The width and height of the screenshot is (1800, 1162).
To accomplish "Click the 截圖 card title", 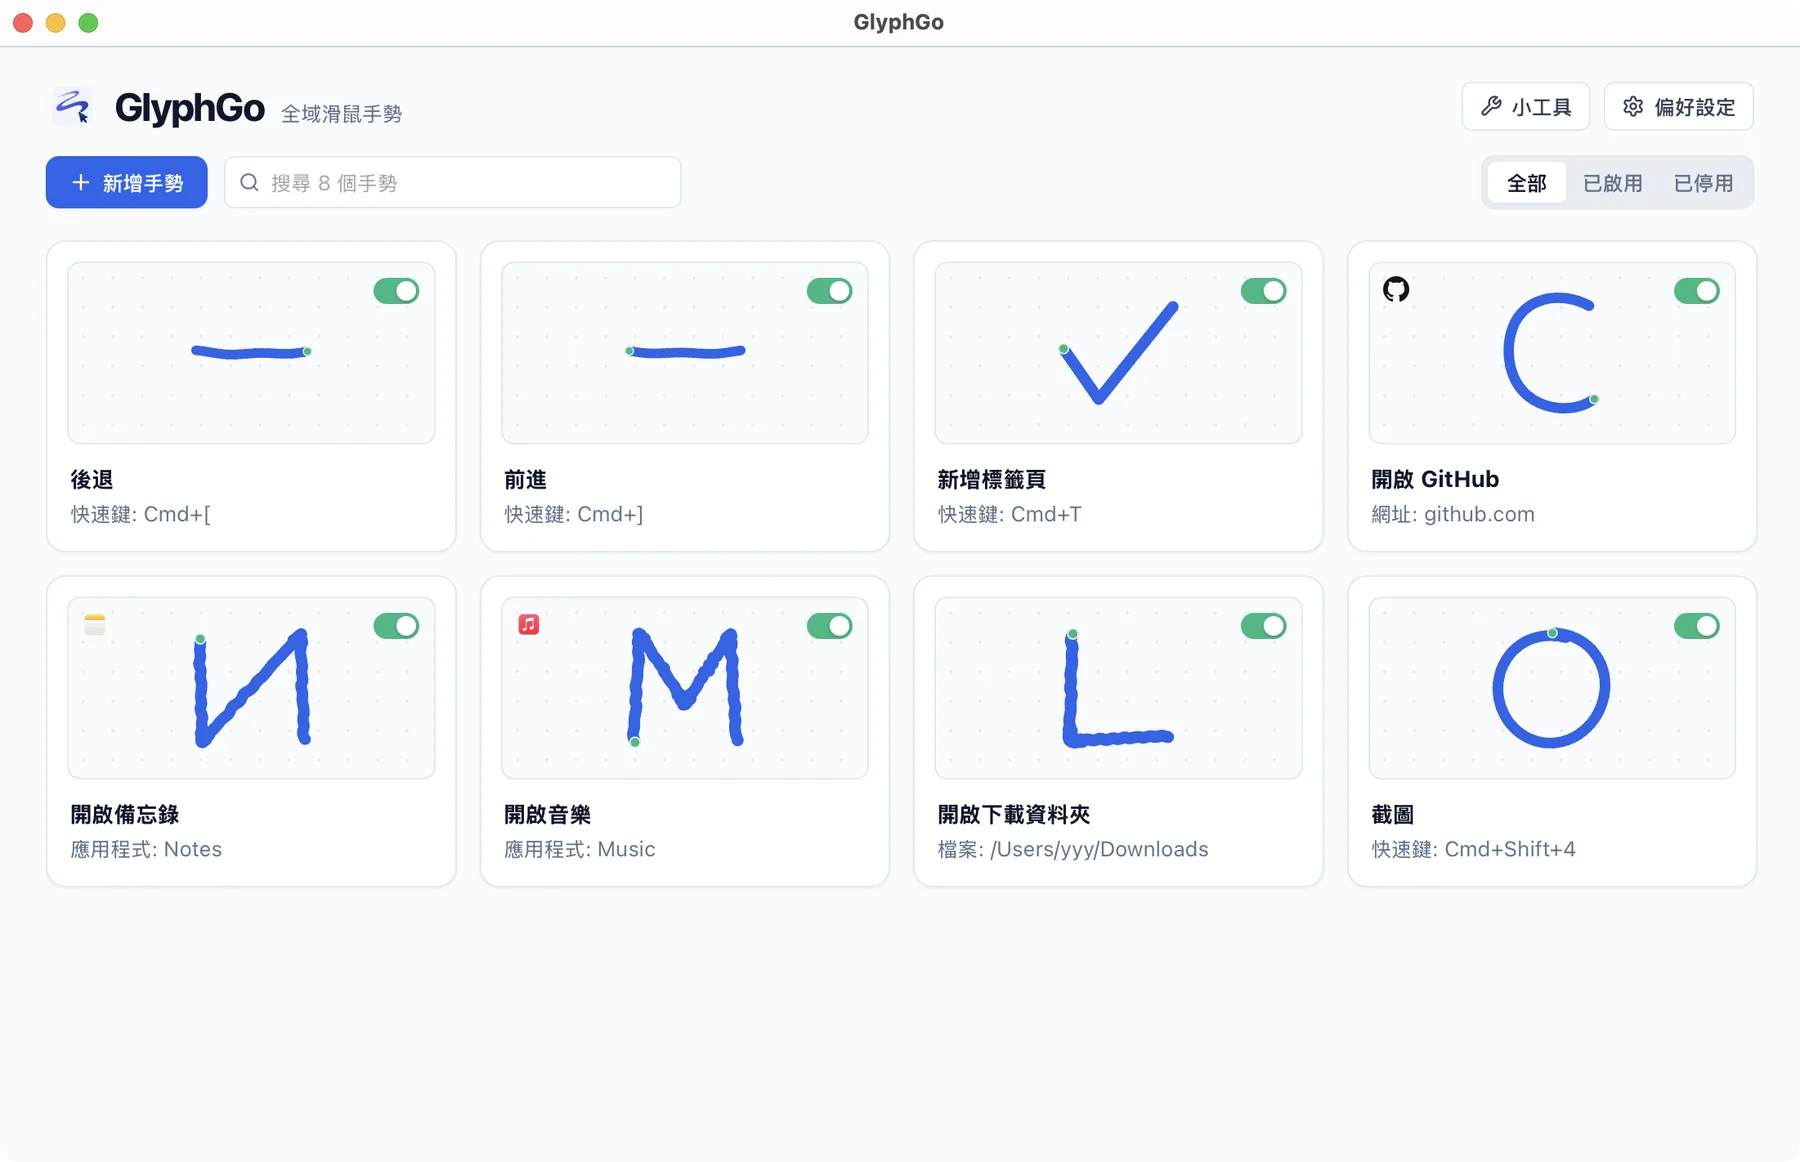I will tap(1392, 815).
